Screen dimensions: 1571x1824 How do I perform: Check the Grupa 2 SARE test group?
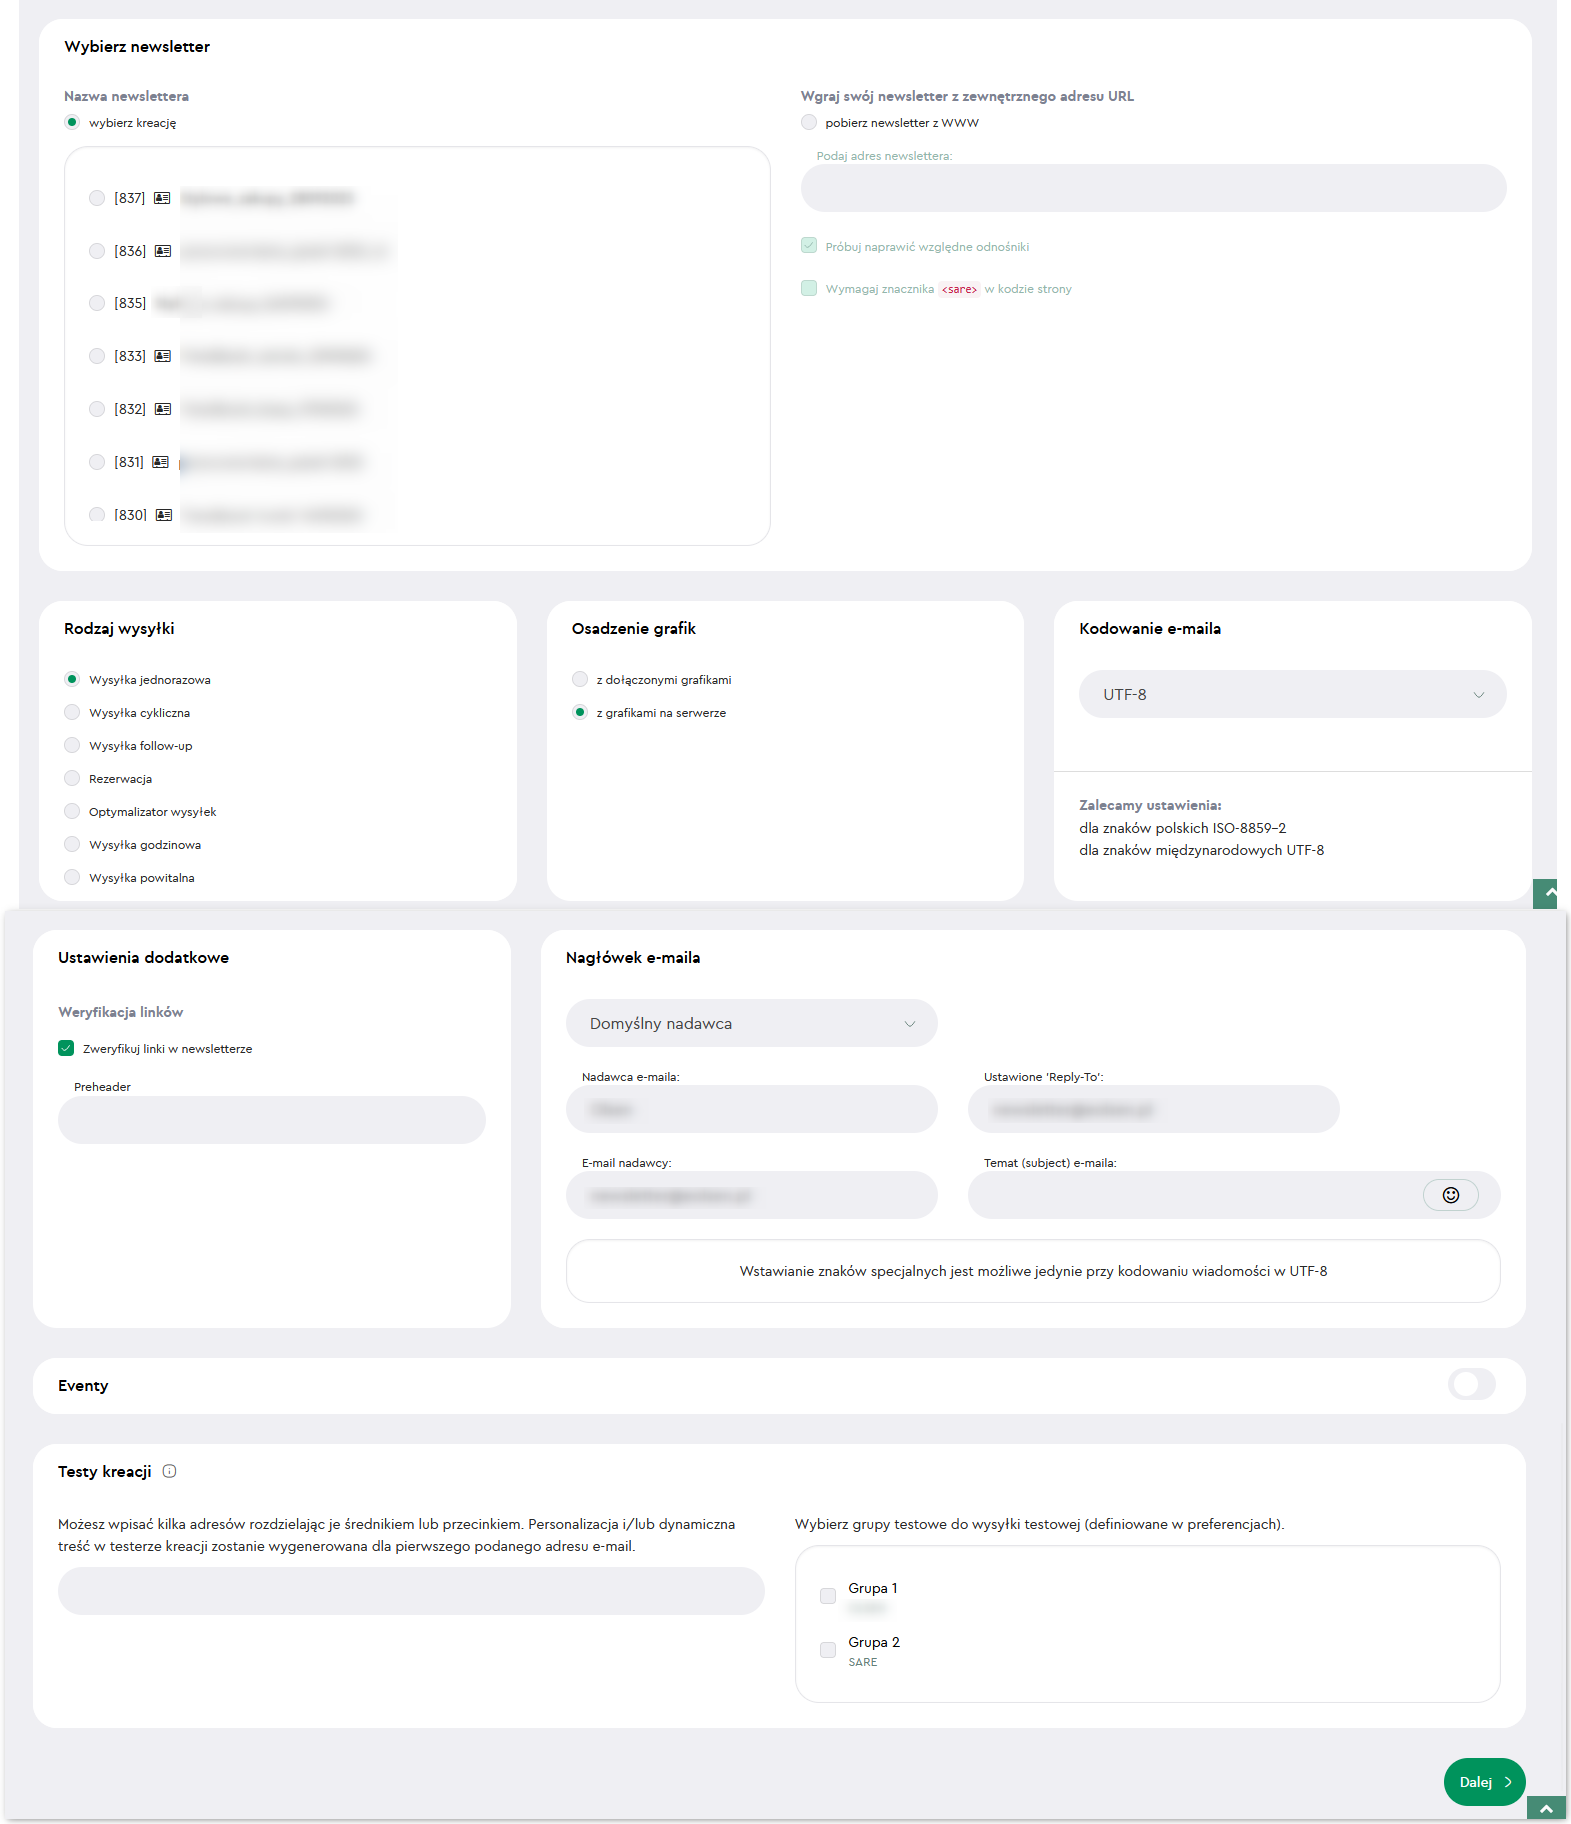828,1650
